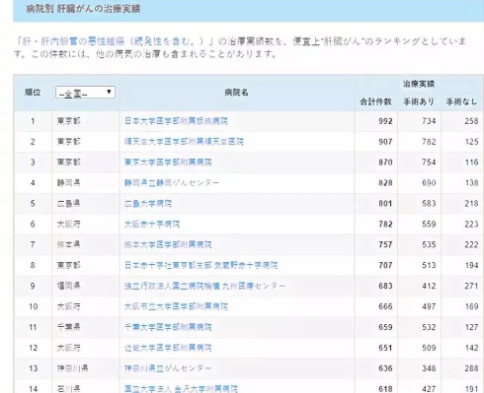Open 金沢大学附属病院 link
This screenshot has width=484, height=393.
181,389
